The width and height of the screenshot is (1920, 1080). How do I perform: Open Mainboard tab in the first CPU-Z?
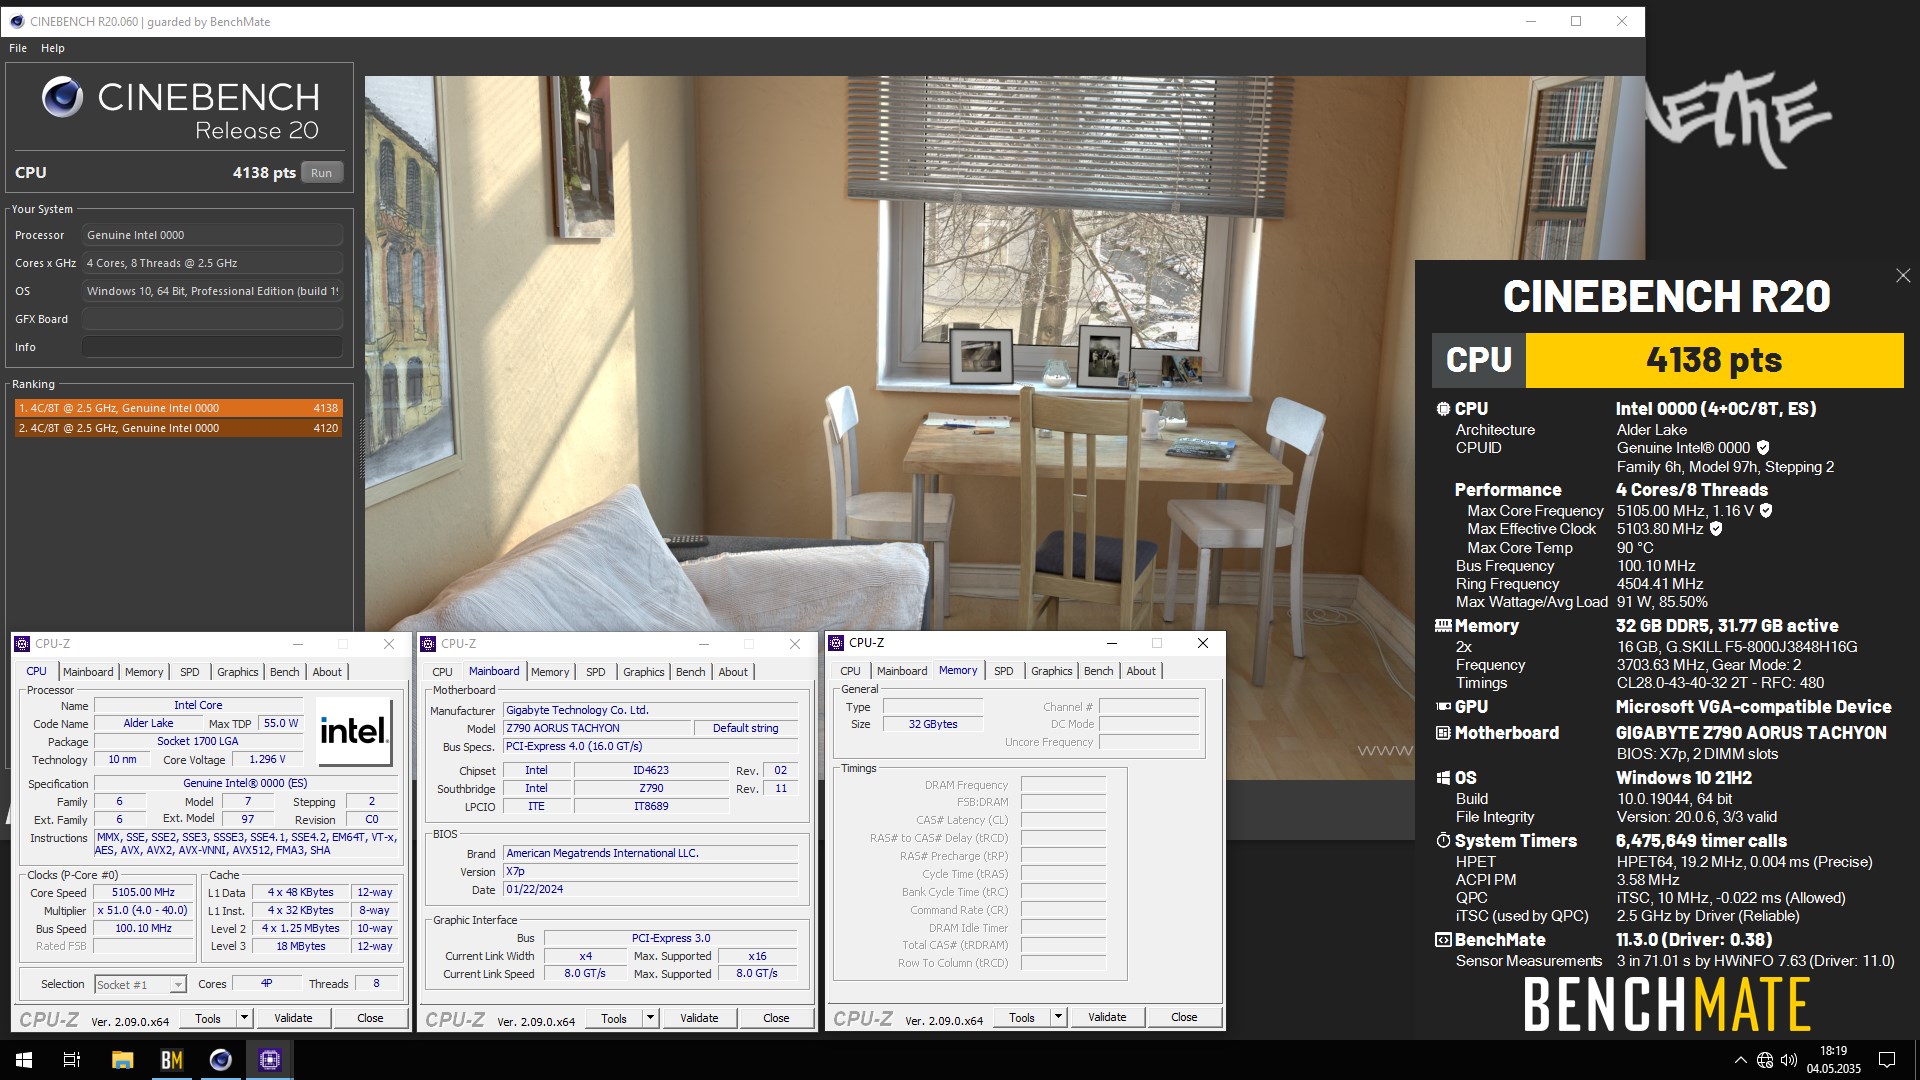click(x=88, y=672)
